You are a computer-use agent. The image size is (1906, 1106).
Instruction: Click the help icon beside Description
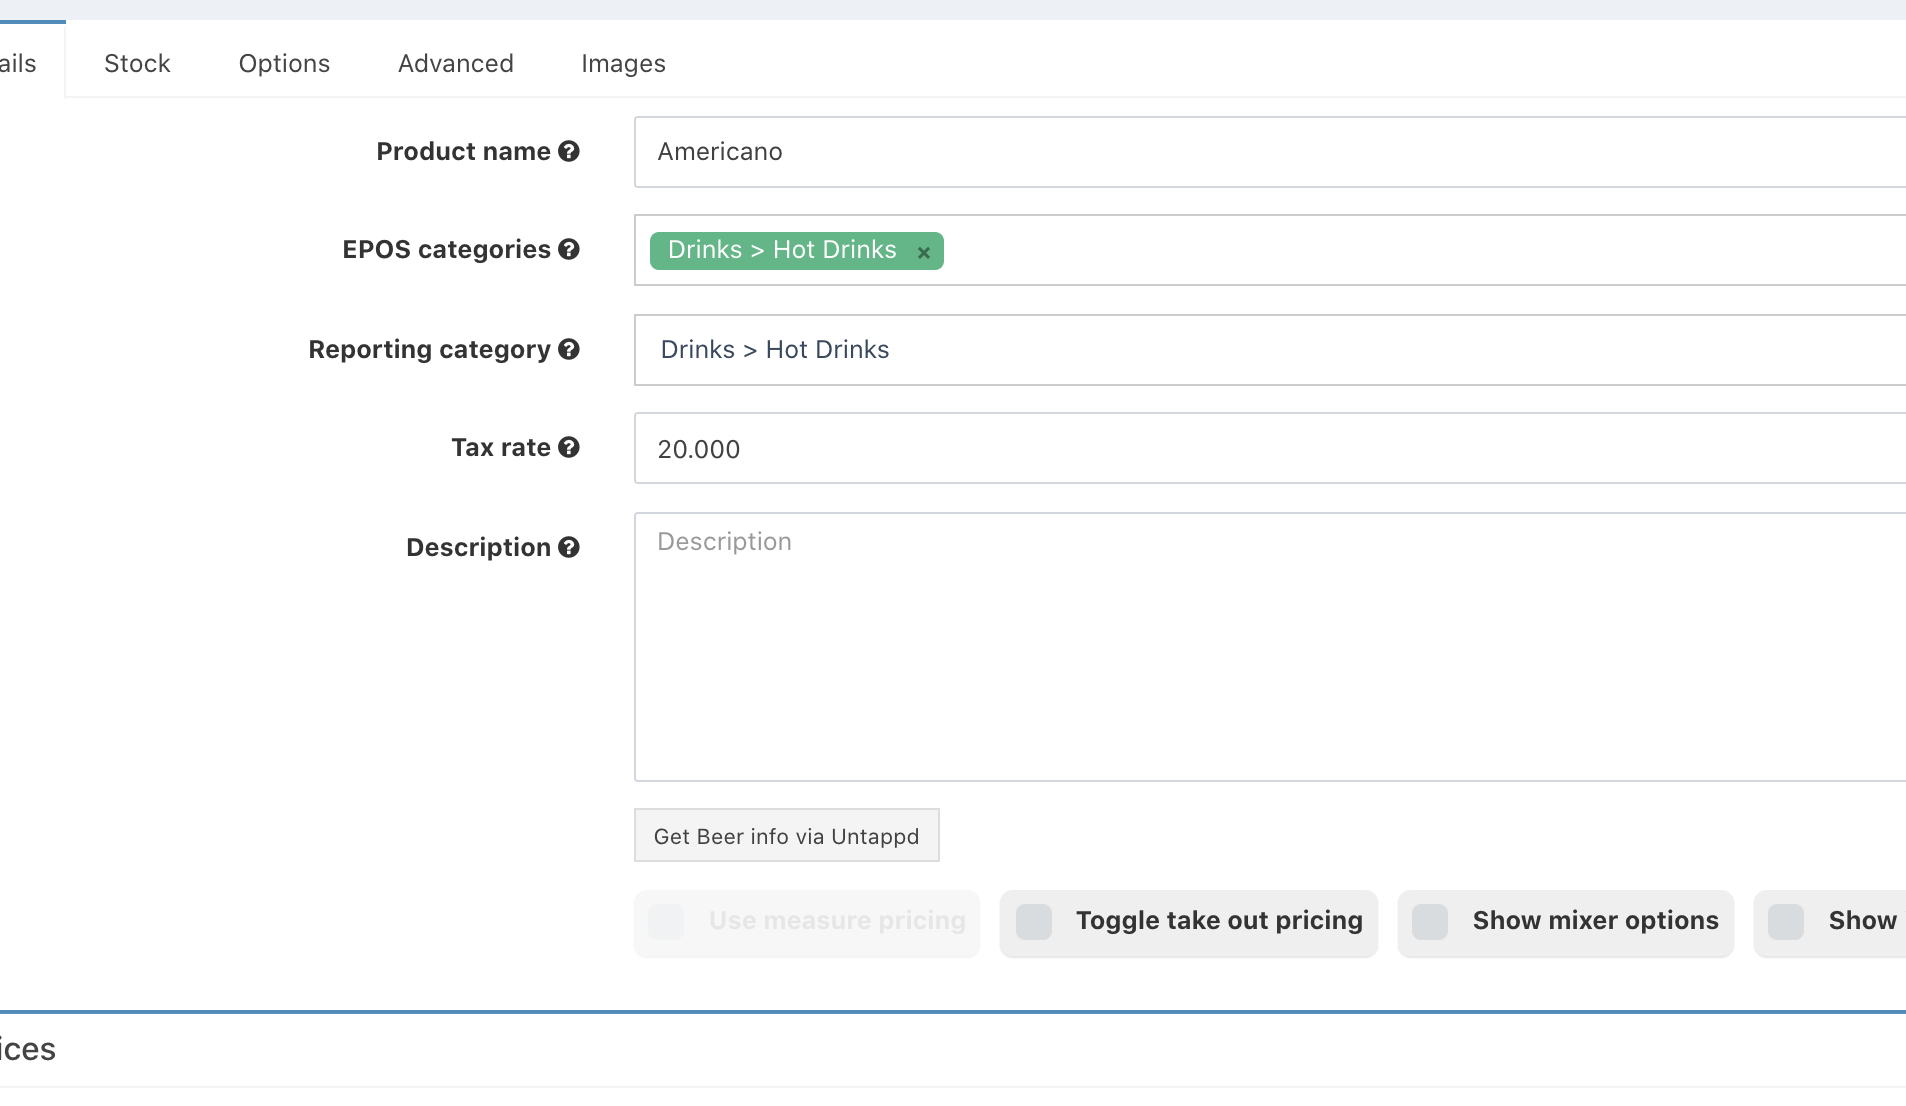point(569,547)
